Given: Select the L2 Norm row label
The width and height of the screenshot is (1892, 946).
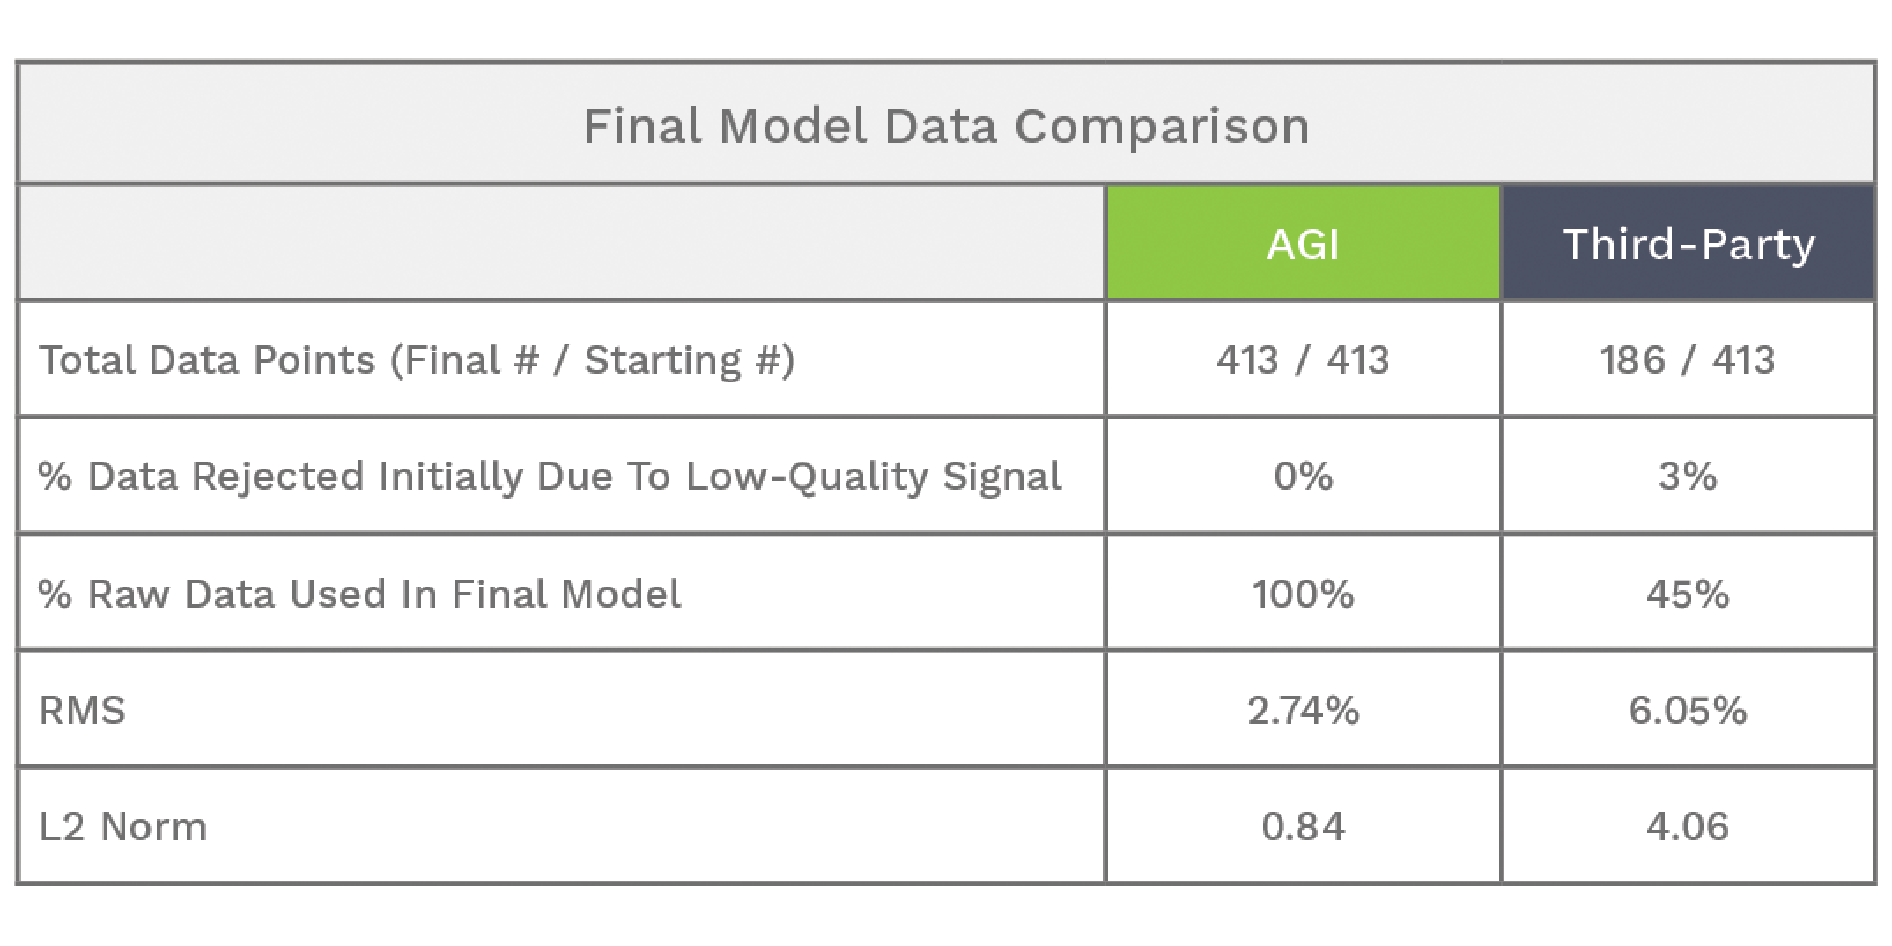Looking at the screenshot, I should (123, 827).
